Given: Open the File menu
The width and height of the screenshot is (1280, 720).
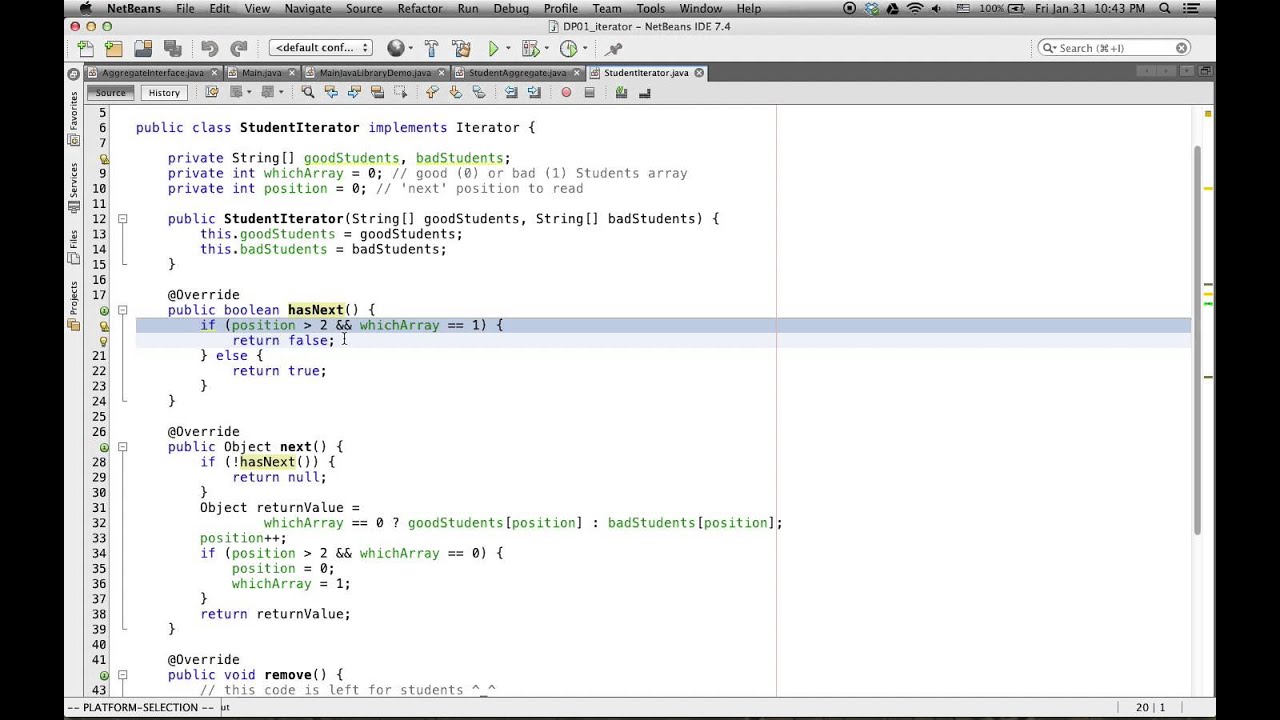Looking at the screenshot, I should coord(185,8).
